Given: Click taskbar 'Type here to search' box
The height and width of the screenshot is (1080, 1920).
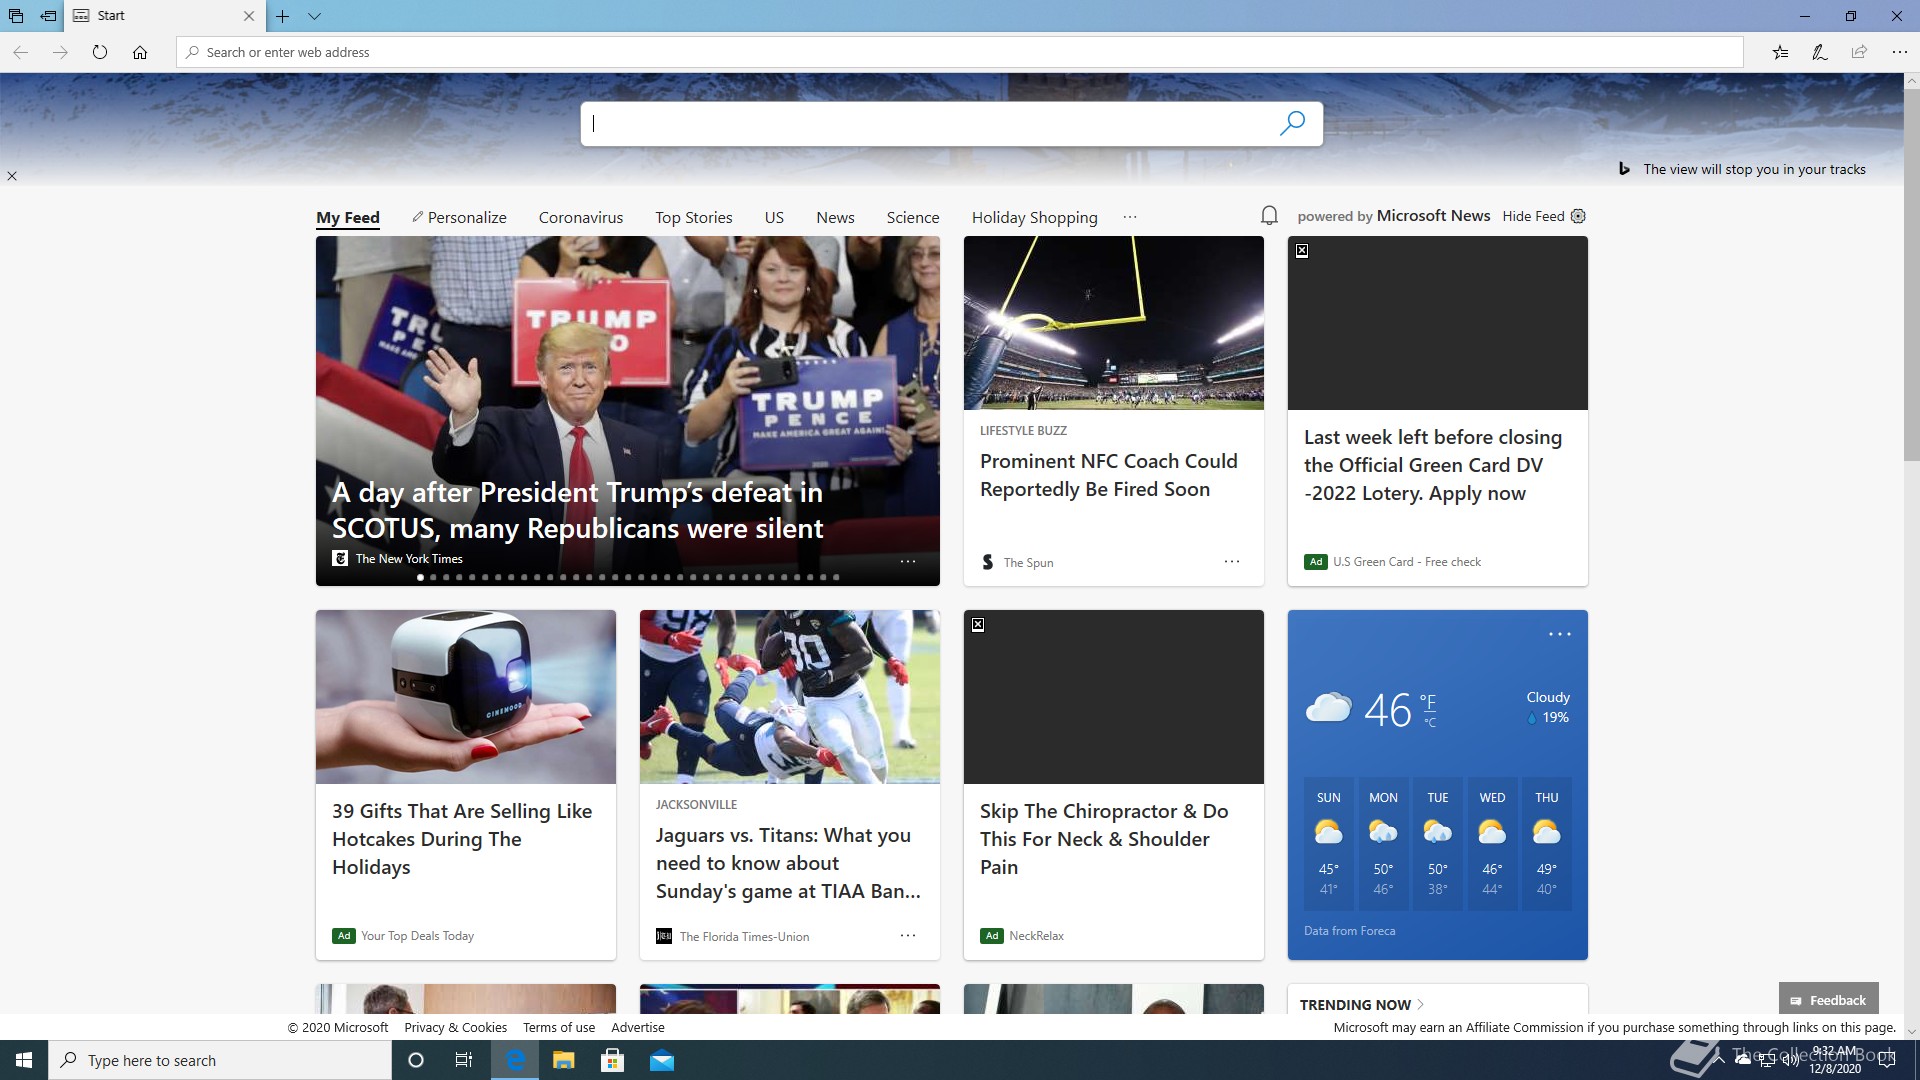Looking at the screenshot, I should pos(220,1060).
